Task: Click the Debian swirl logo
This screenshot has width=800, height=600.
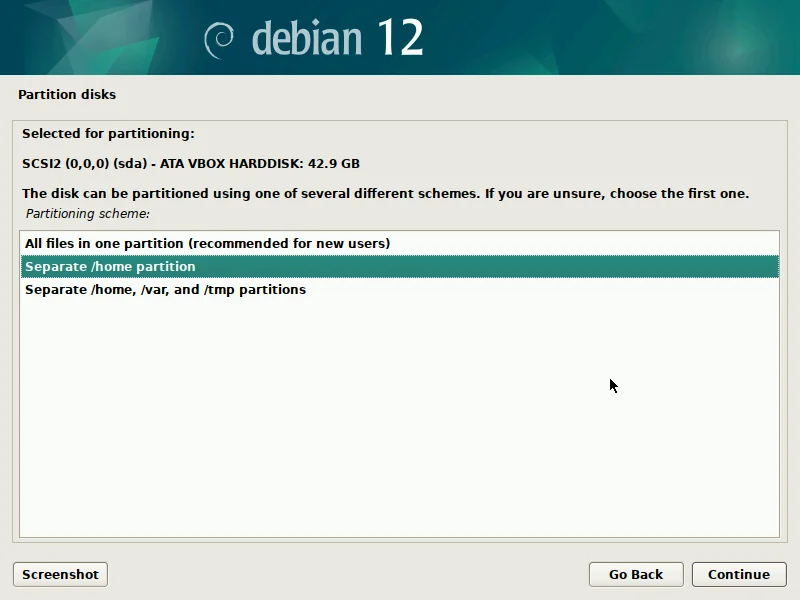Action: point(219,40)
